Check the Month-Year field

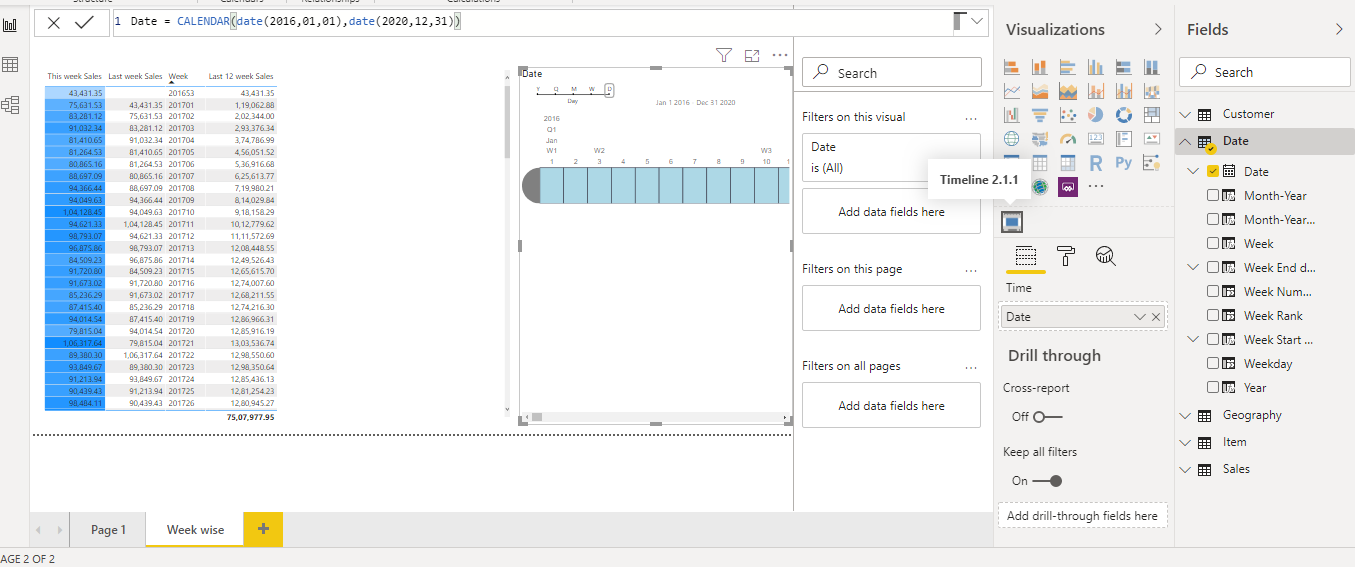[1213, 195]
